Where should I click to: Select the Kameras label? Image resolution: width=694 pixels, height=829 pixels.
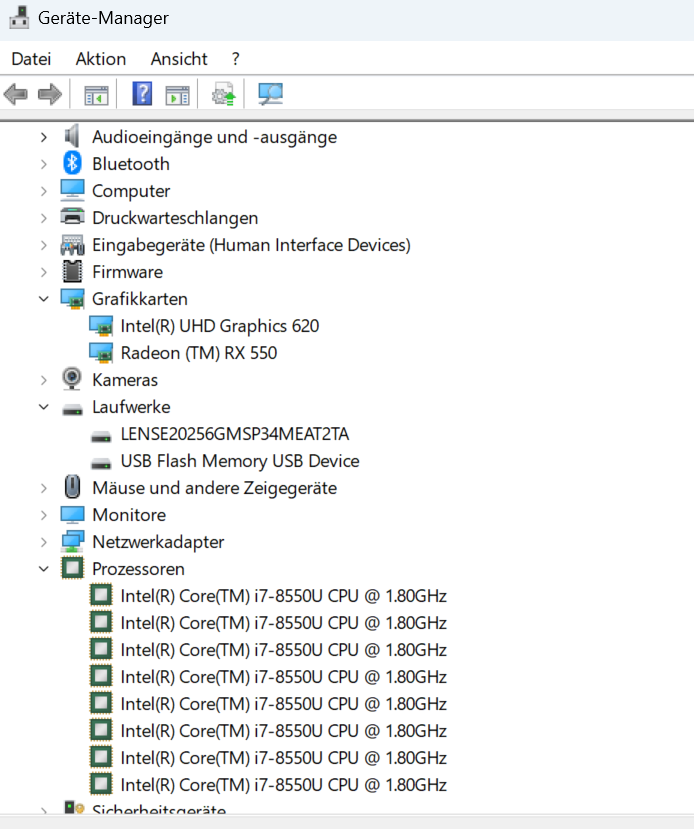point(125,380)
